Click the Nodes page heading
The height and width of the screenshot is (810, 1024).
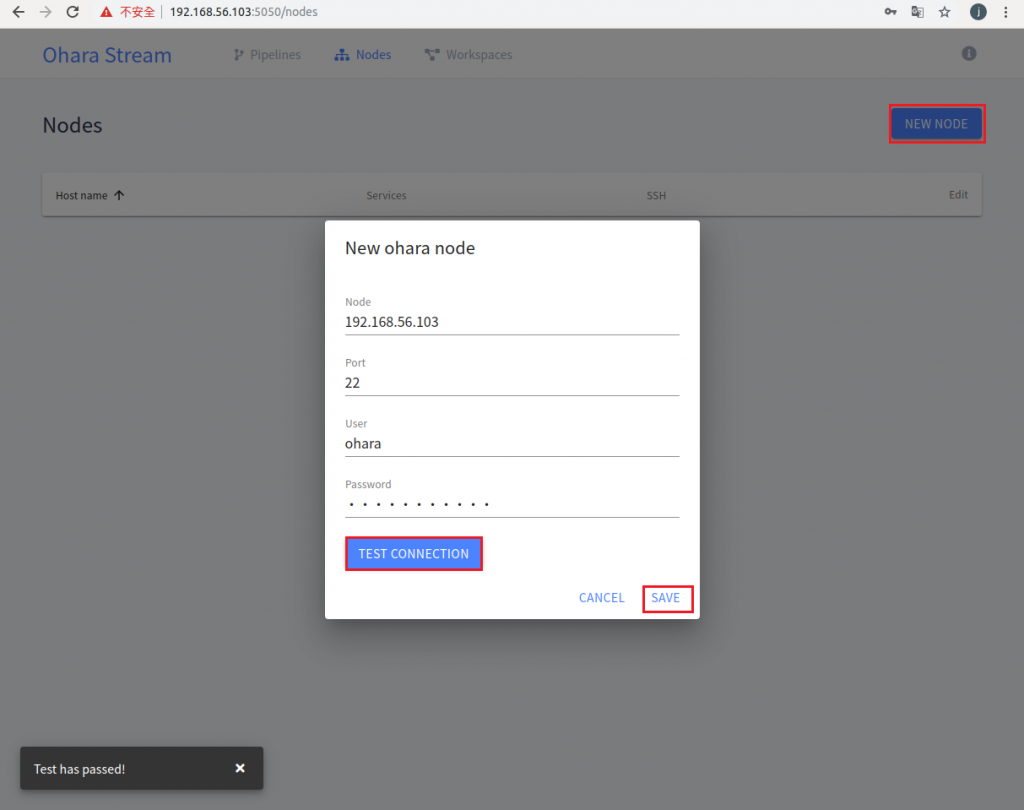point(72,125)
